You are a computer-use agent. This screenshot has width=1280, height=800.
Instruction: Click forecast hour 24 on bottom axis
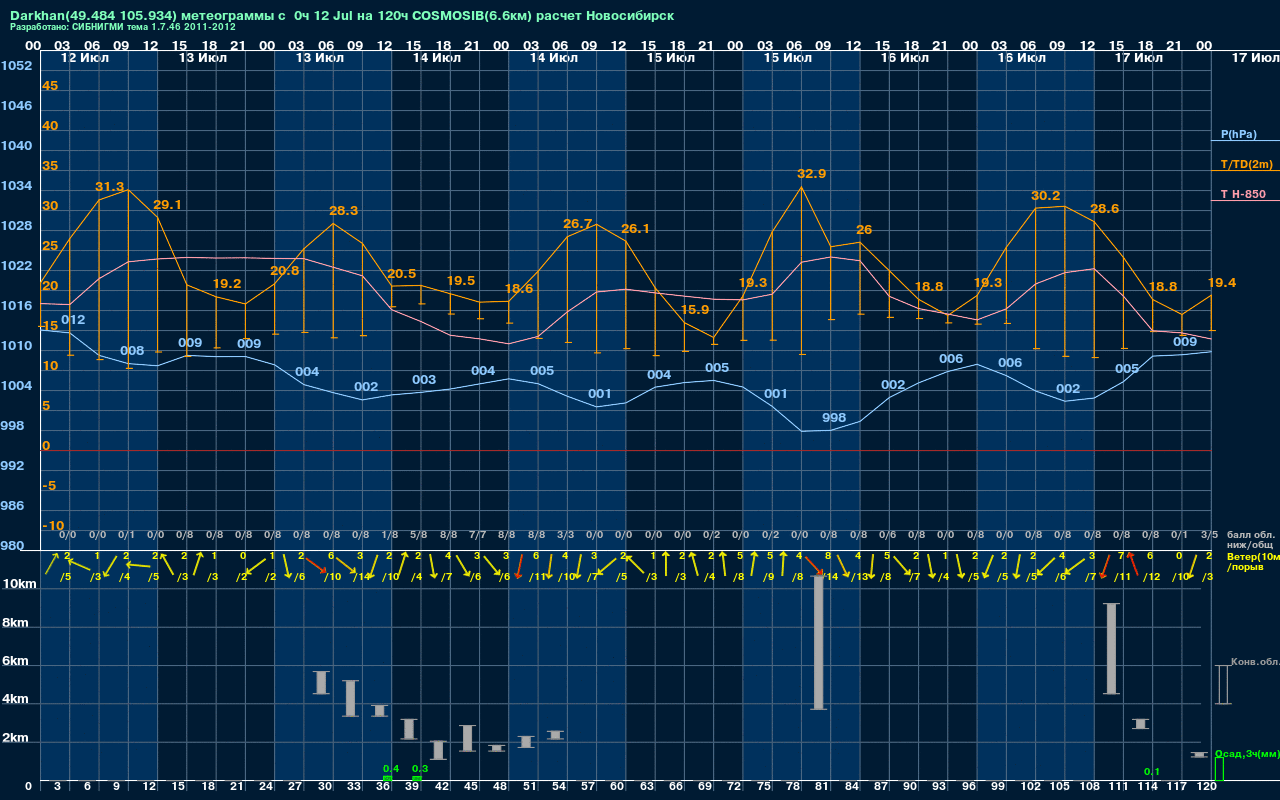[x=266, y=786]
